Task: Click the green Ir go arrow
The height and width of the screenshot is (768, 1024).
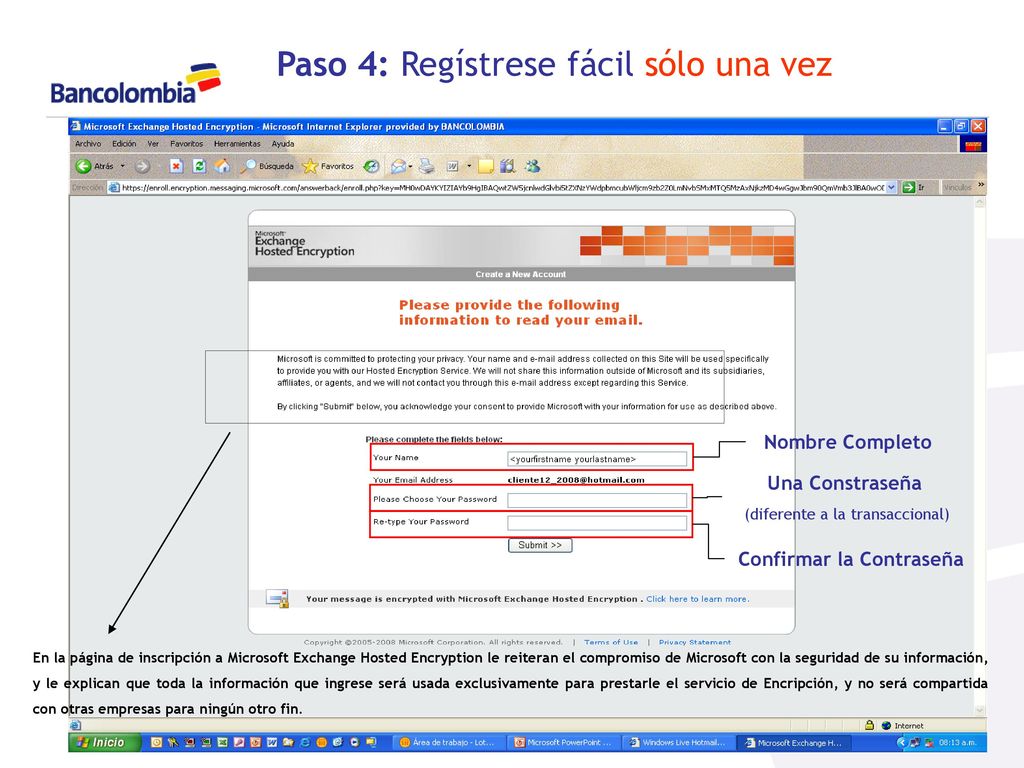Action: [x=908, y=187]
